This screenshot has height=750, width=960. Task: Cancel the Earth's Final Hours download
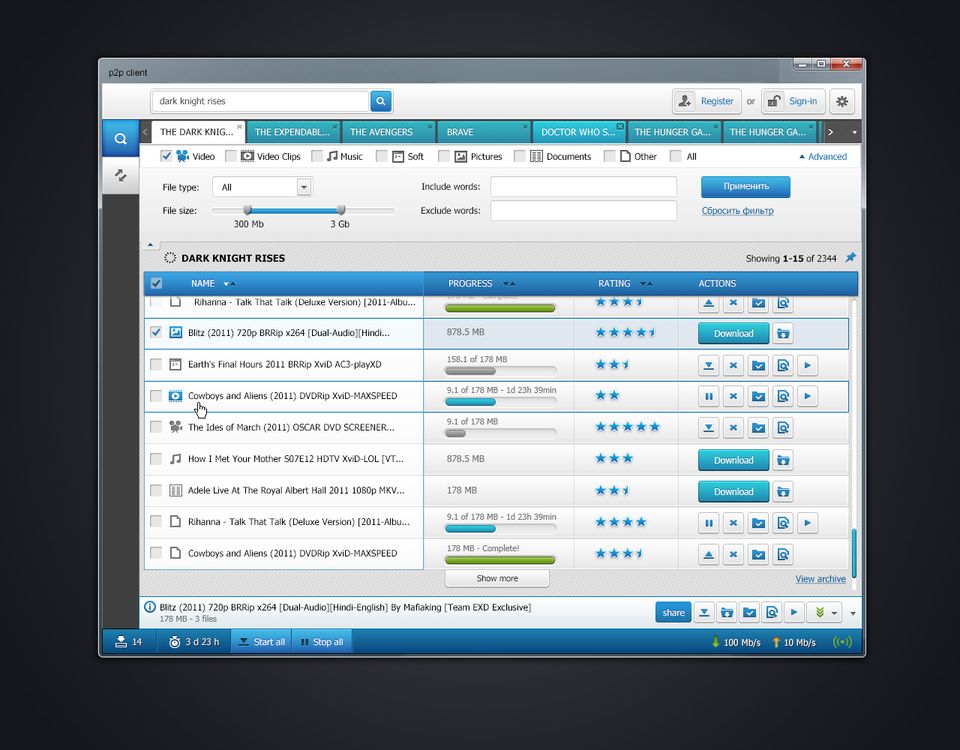click(733, 366)
